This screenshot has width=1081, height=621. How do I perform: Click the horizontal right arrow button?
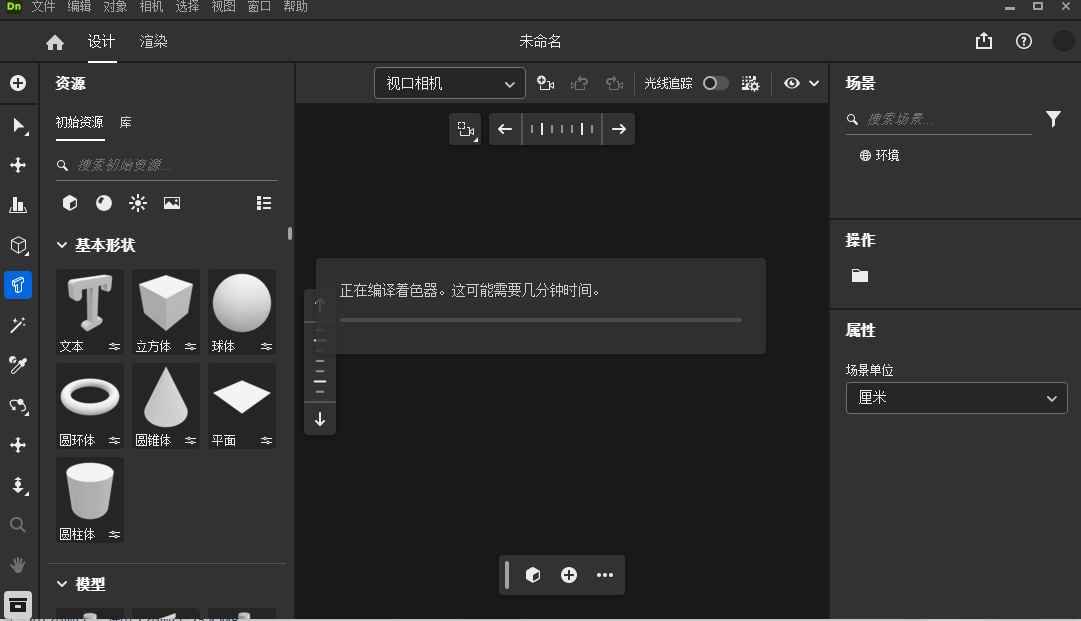coord(618,129)
